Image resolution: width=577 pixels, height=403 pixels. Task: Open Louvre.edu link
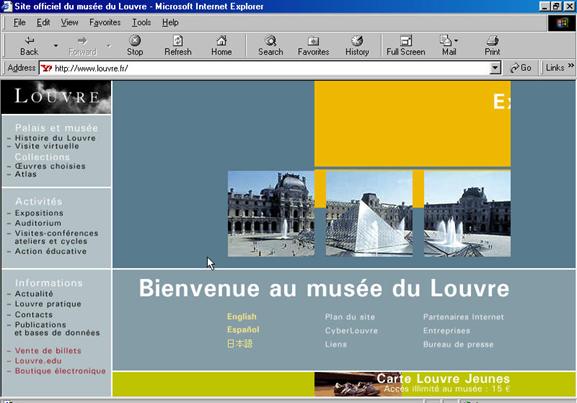click(38, 361)
